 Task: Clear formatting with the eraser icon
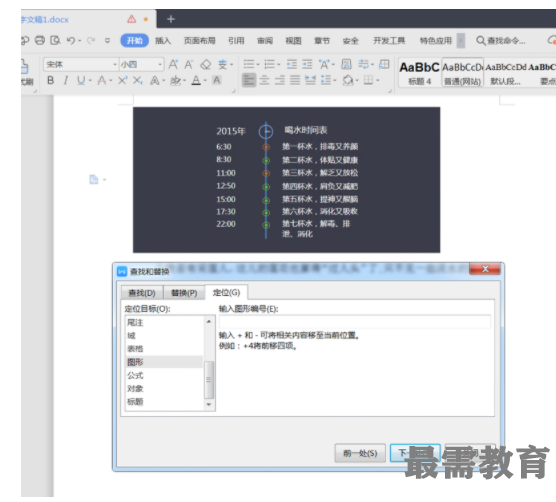coord(206,65)
